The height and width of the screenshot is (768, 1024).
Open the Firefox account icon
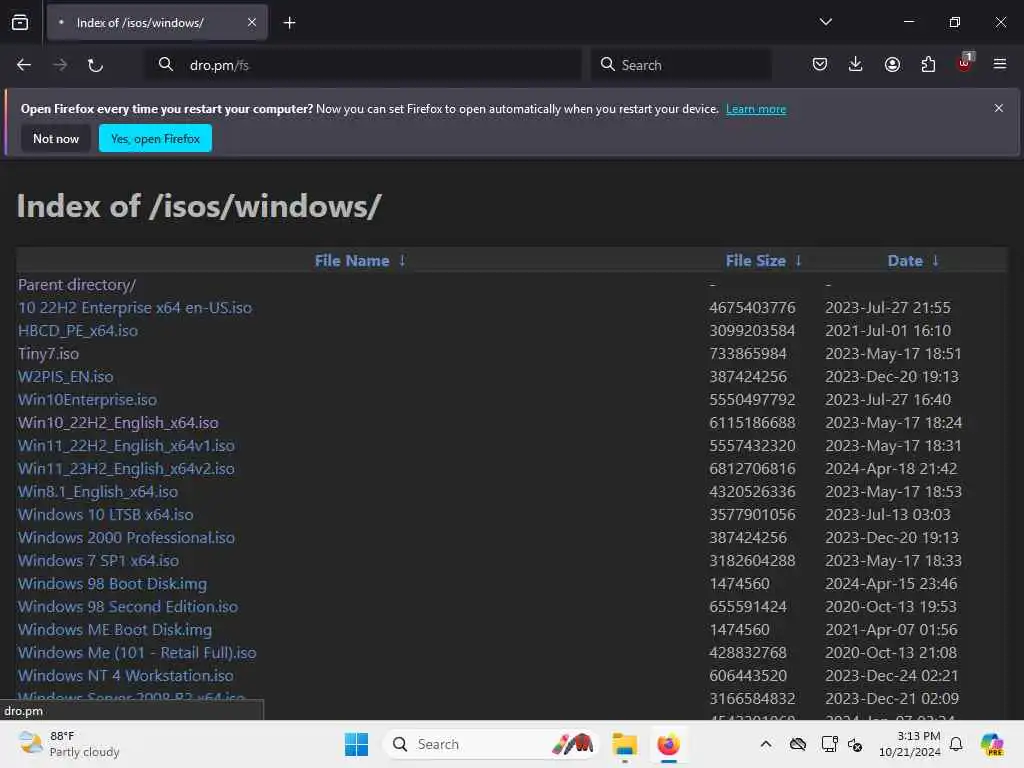[x=892, y=64]
